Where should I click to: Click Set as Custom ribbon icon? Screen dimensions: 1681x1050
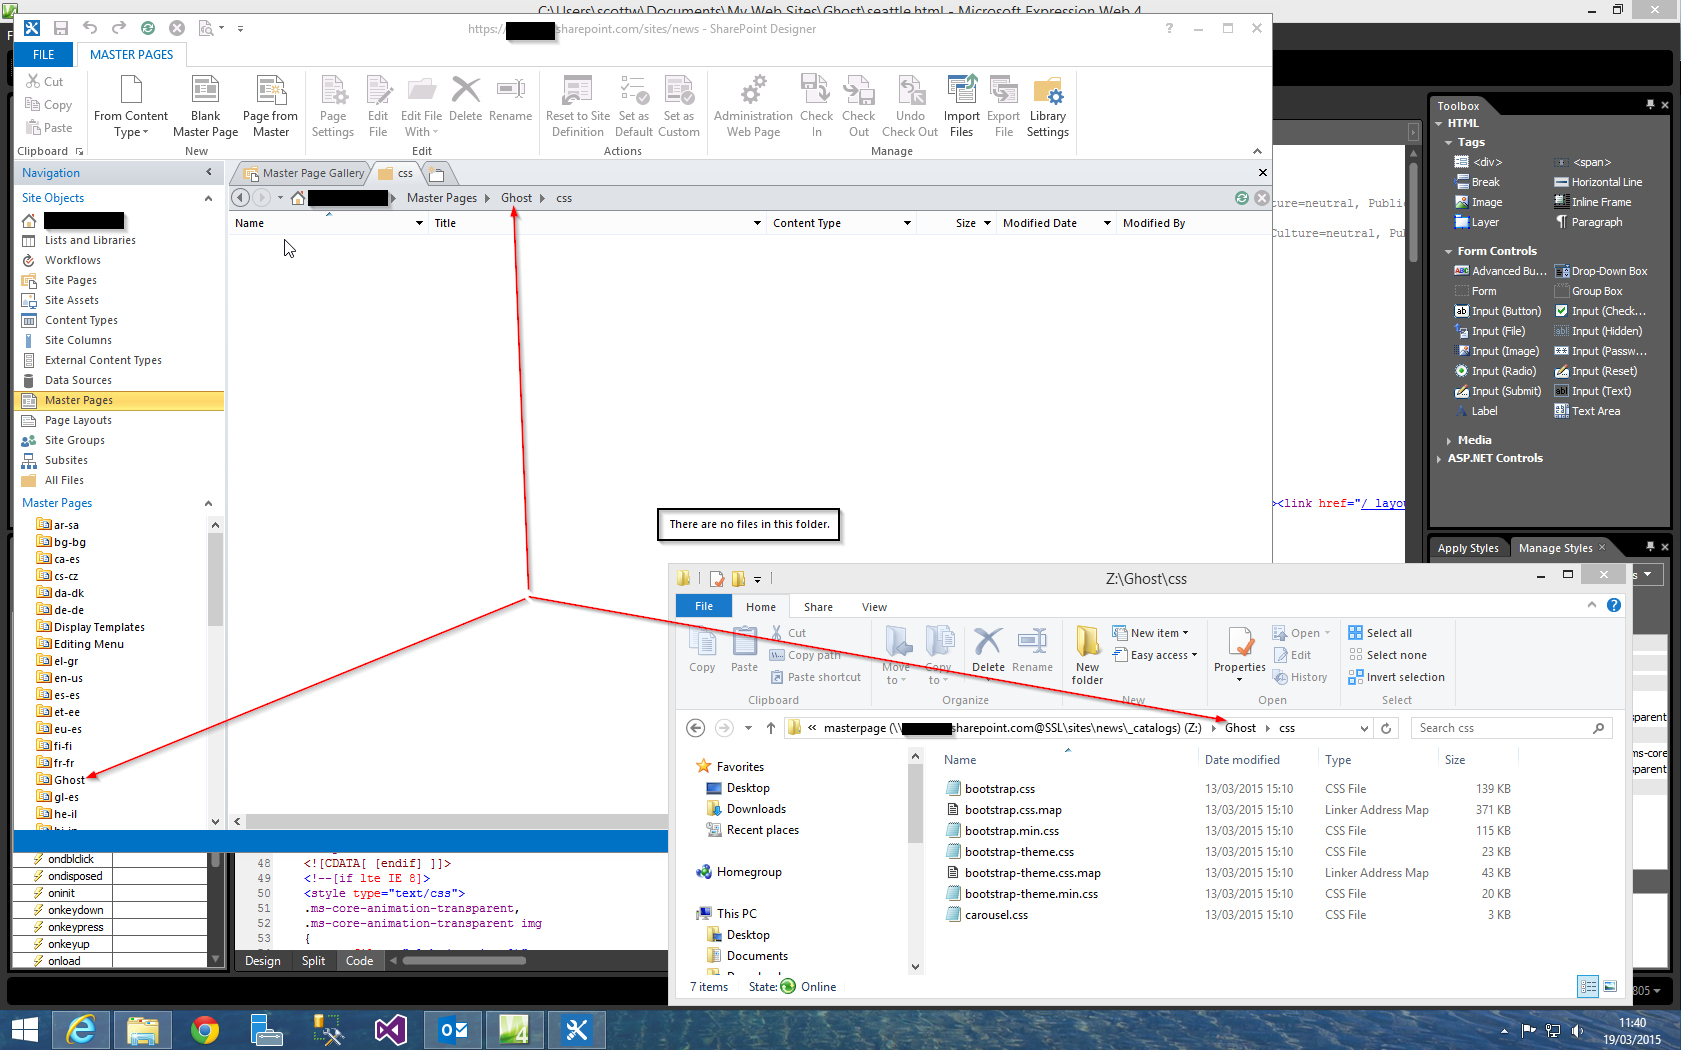point(678,106)
